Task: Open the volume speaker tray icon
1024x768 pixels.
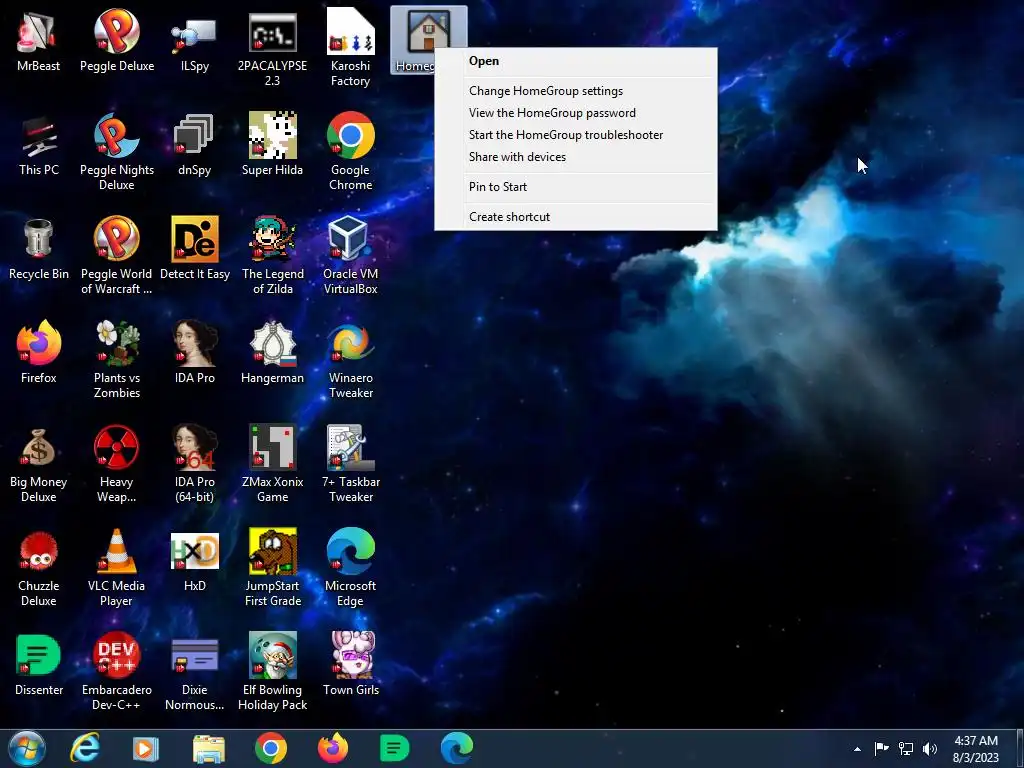Action: 930,749
